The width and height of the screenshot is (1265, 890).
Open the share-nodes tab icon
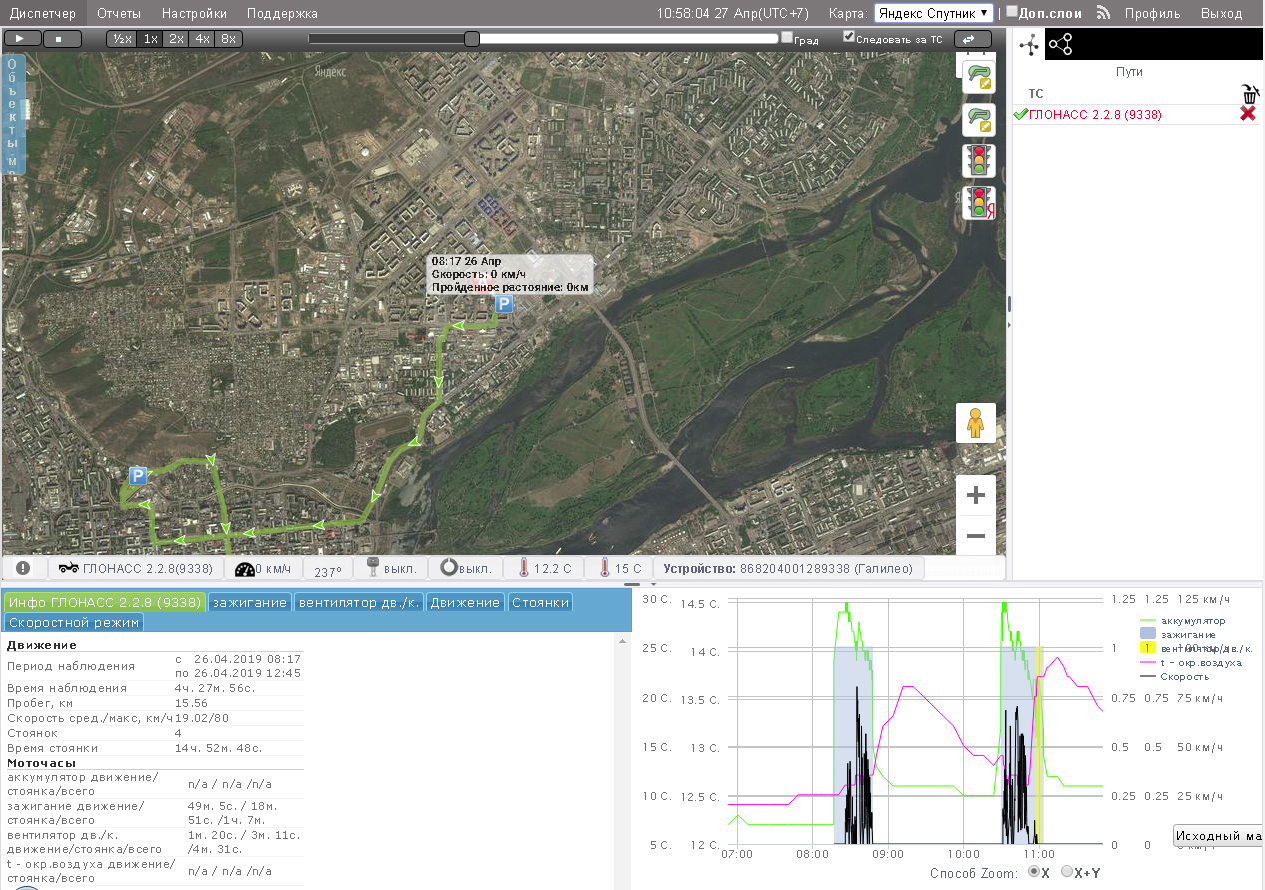point(1061,44)
